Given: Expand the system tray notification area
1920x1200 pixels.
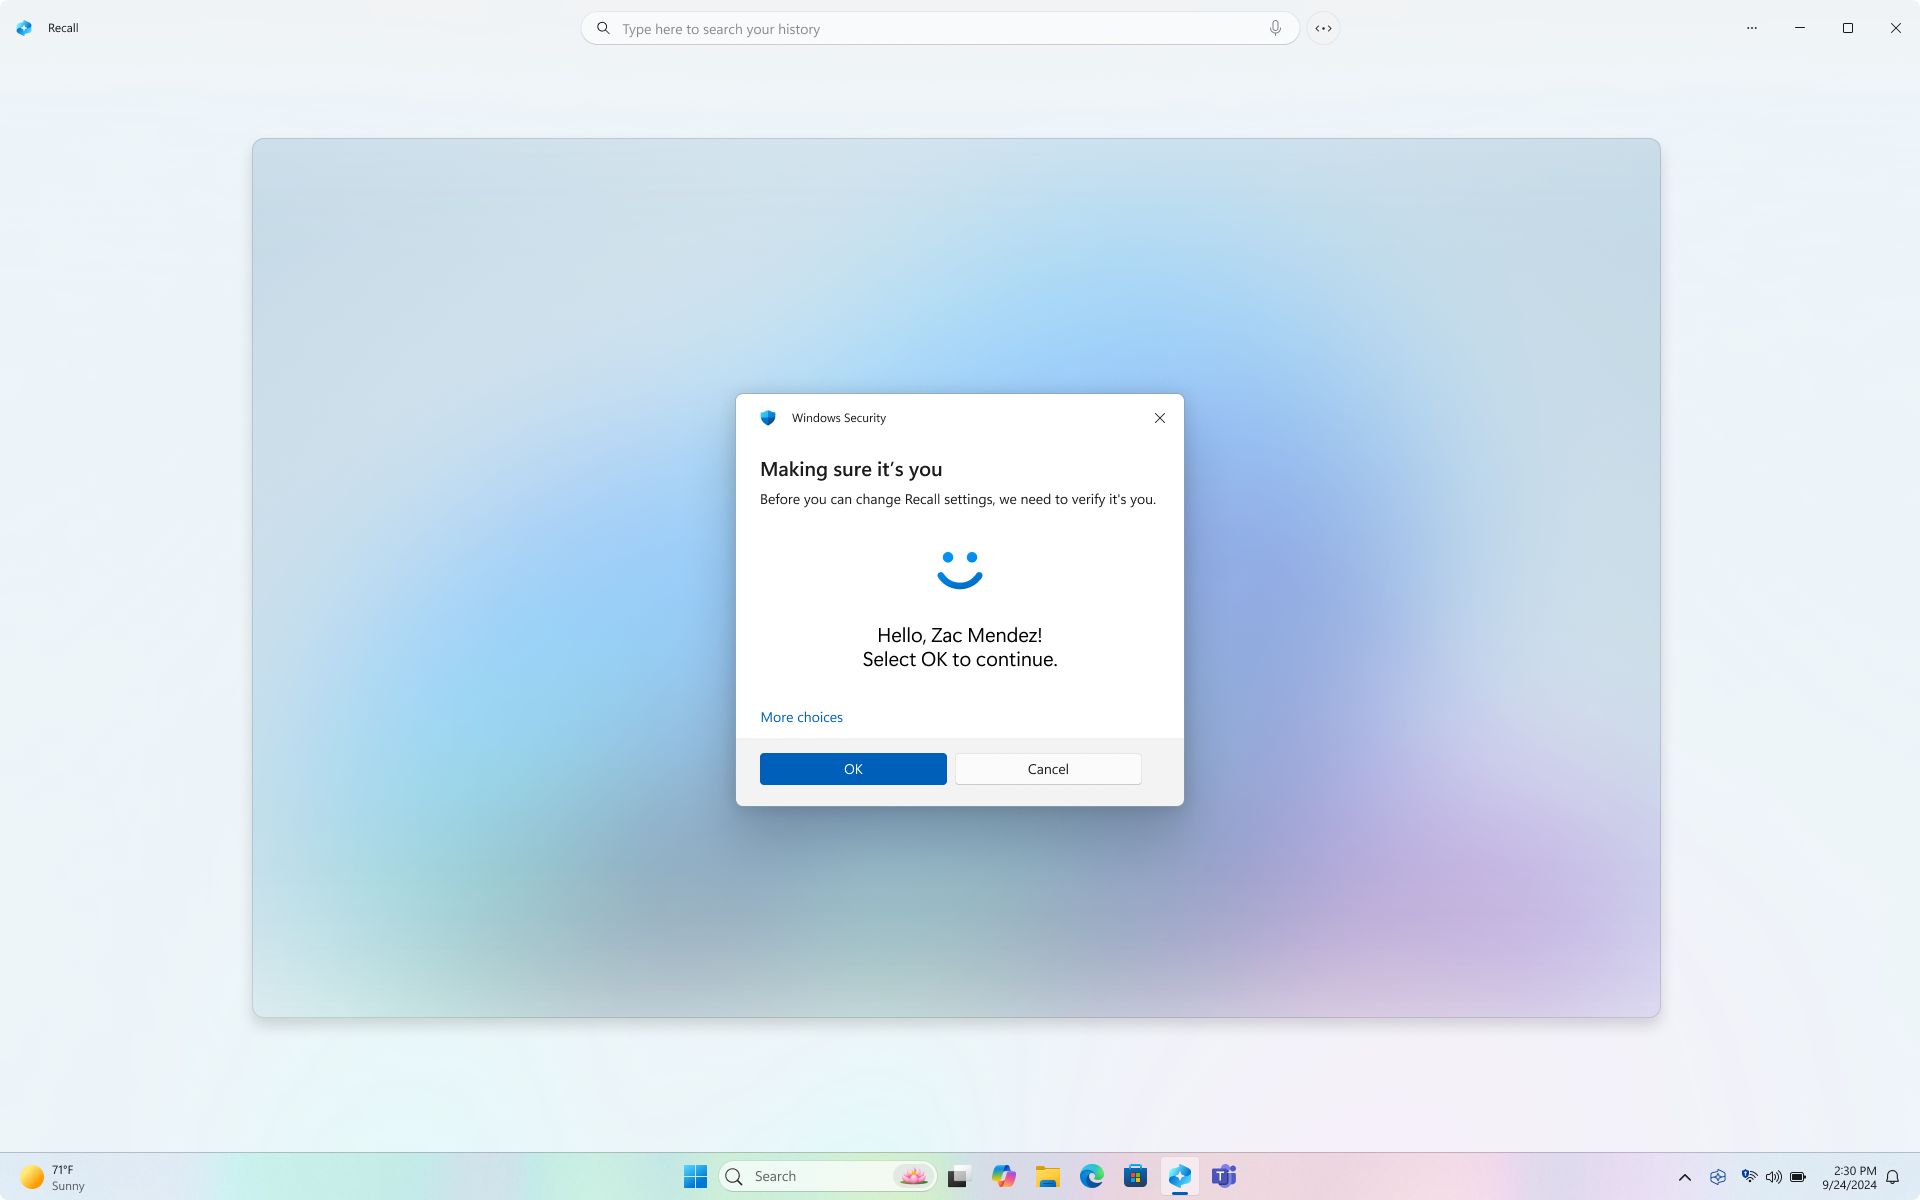Looking at the screenshot, I should click(x=1685, y=1176).
